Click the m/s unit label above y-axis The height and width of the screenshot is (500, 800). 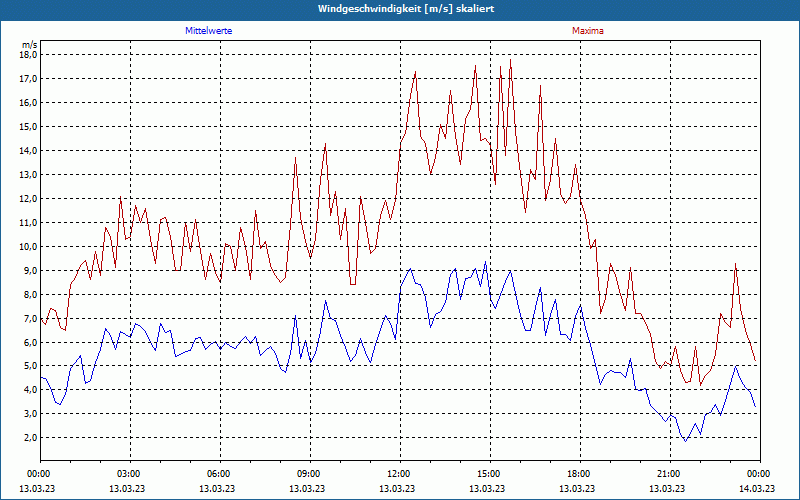click(30, 45)
